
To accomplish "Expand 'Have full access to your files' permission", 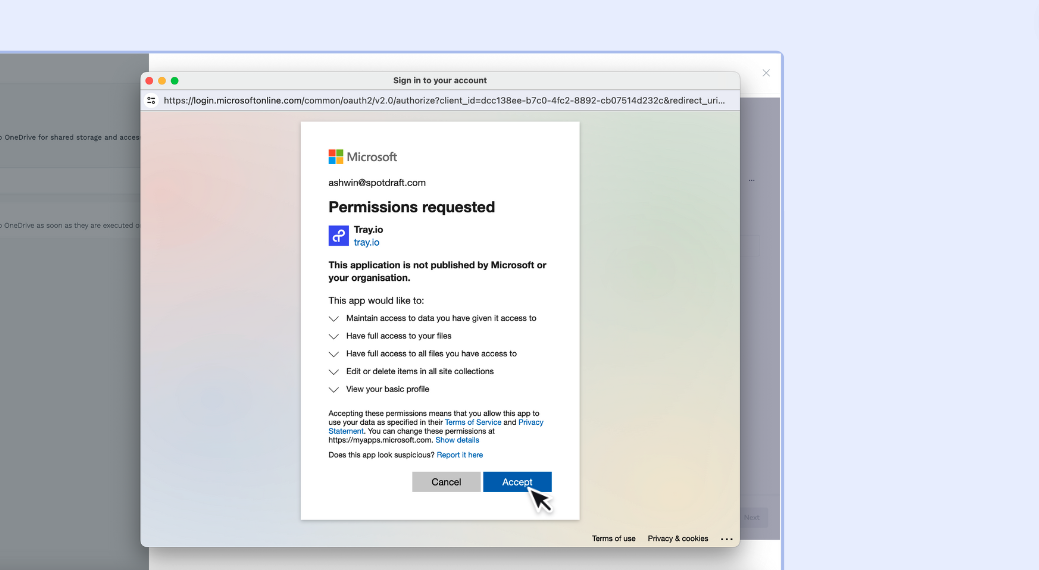I will click(x=334, y=337).
